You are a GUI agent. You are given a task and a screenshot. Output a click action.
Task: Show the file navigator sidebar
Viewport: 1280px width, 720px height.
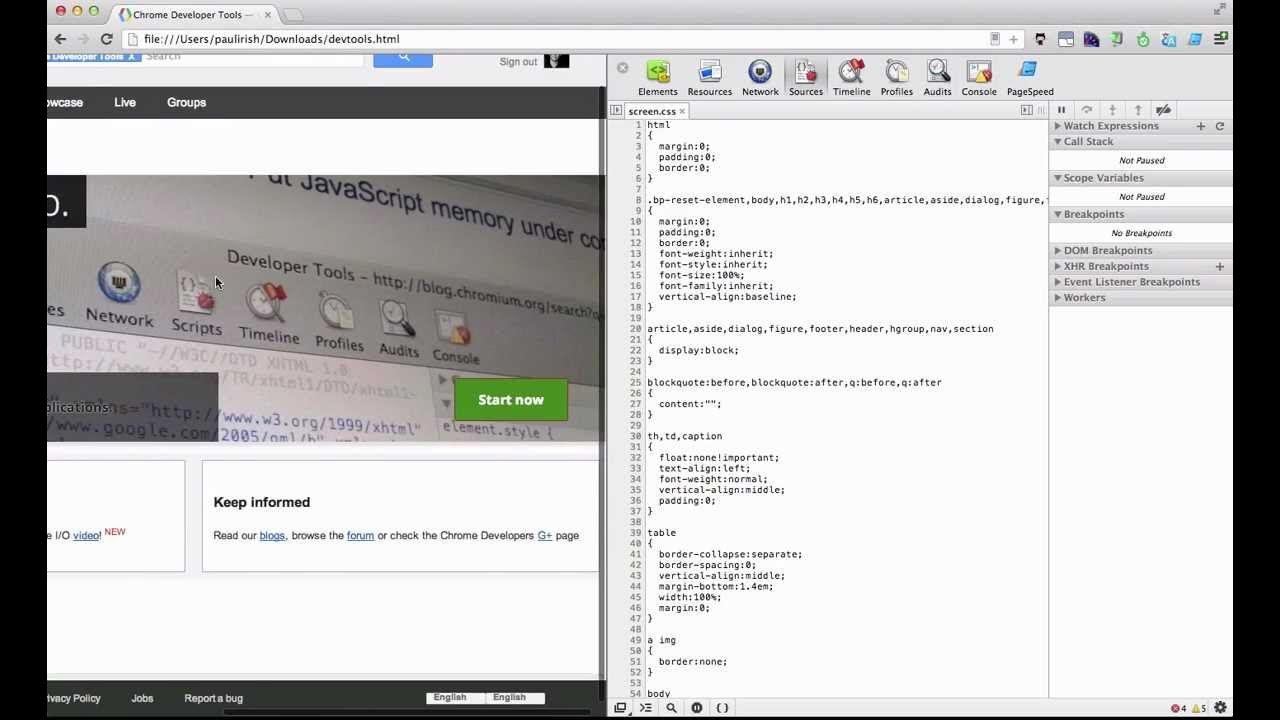(616, 110)
